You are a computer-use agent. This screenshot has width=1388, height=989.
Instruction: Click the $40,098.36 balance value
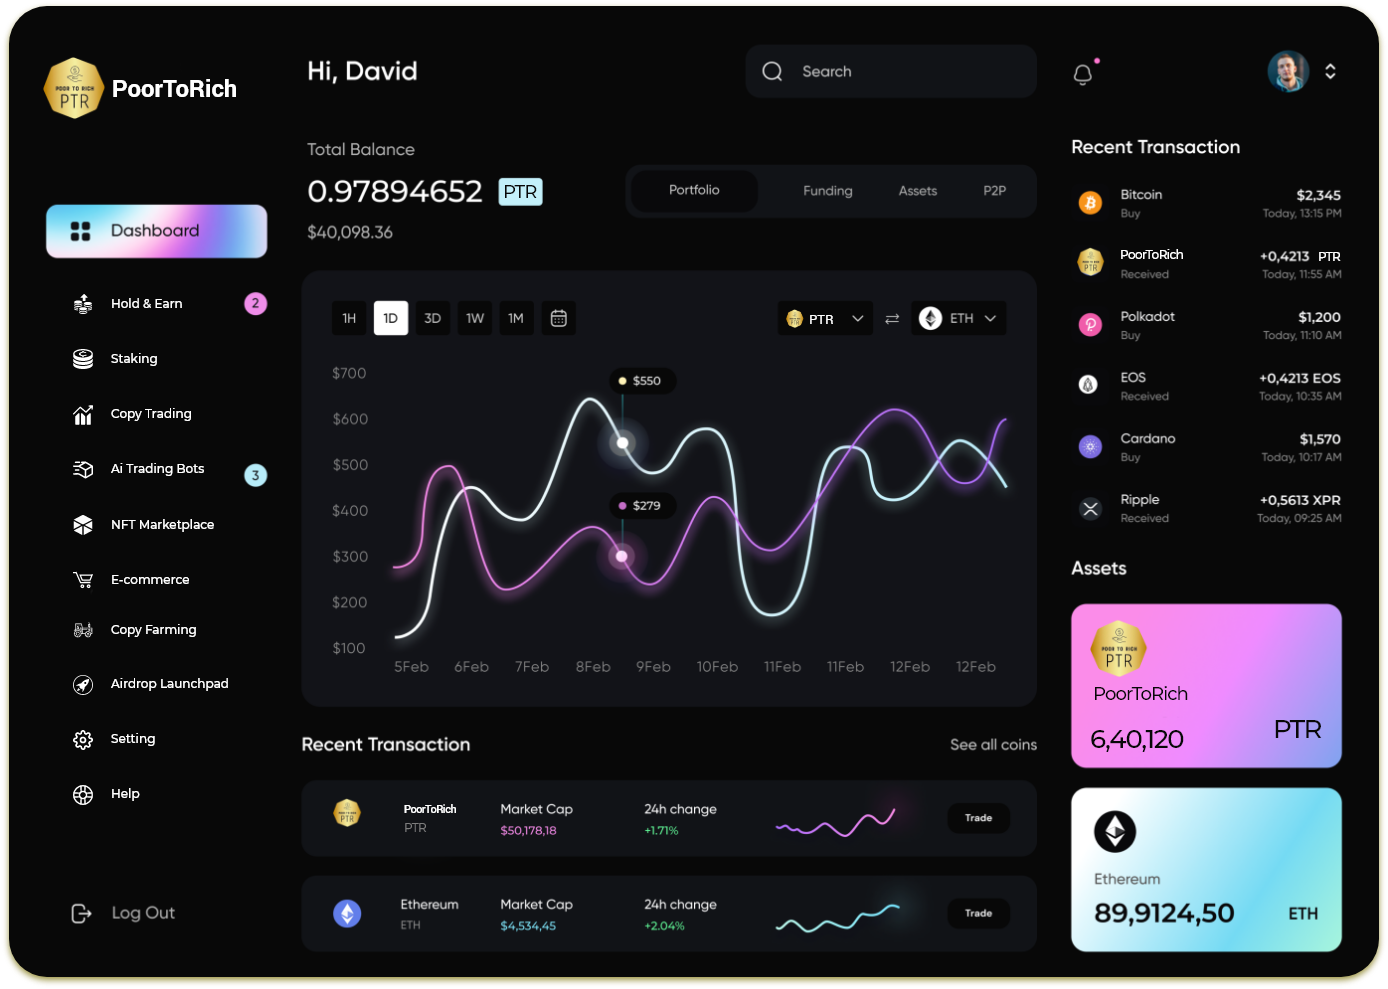[350, 232]
